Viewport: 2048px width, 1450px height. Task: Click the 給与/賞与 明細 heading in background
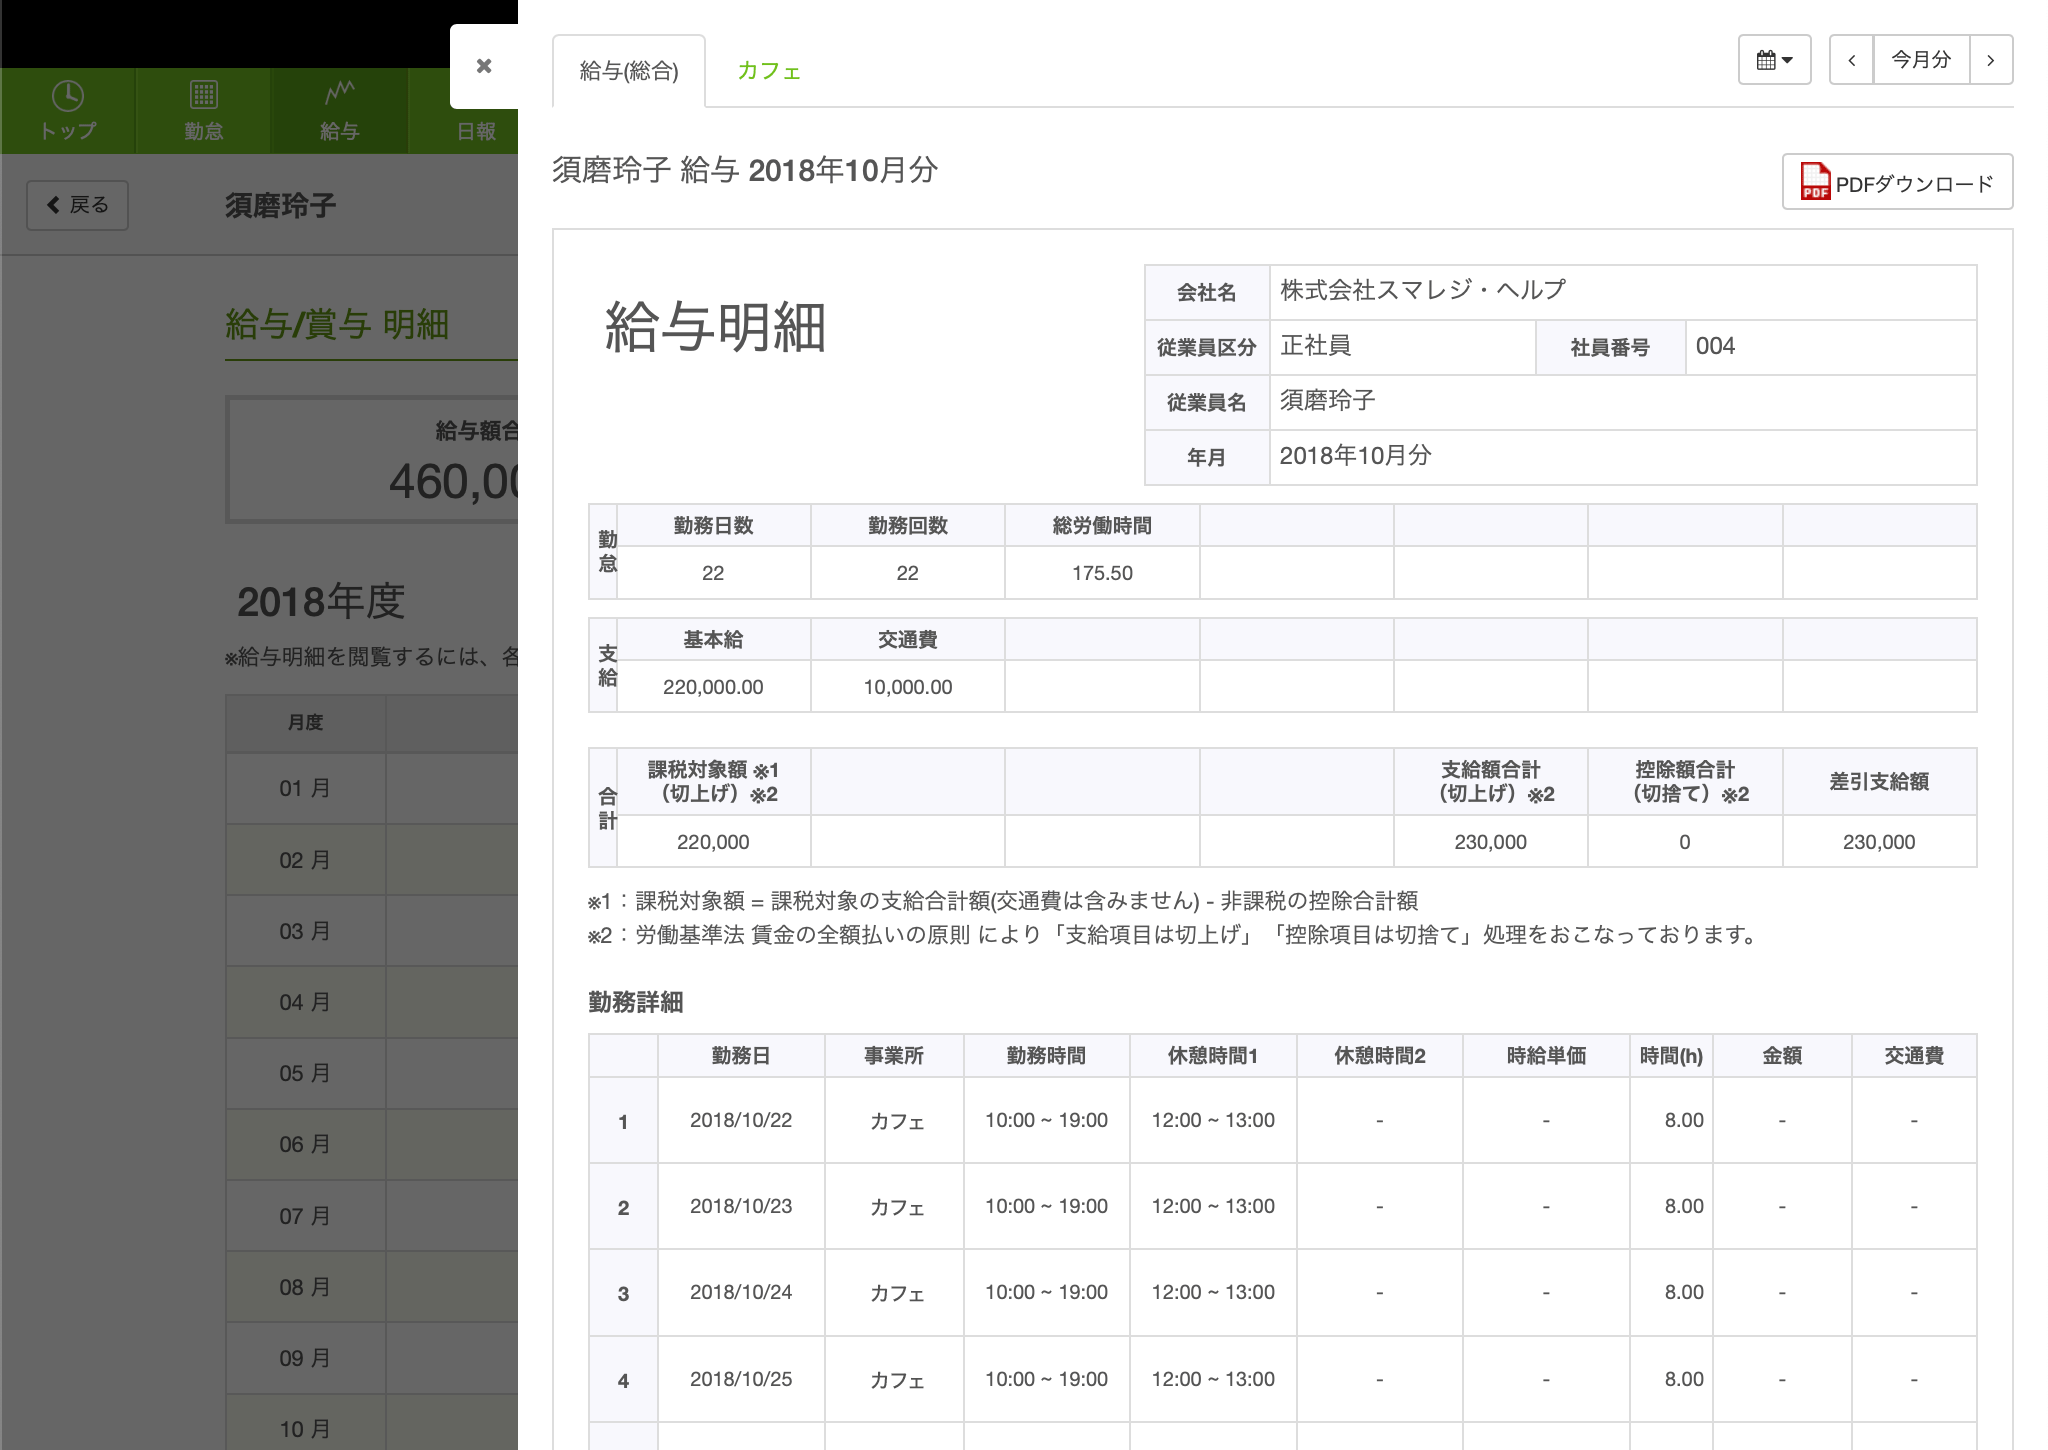coord(337,325)
